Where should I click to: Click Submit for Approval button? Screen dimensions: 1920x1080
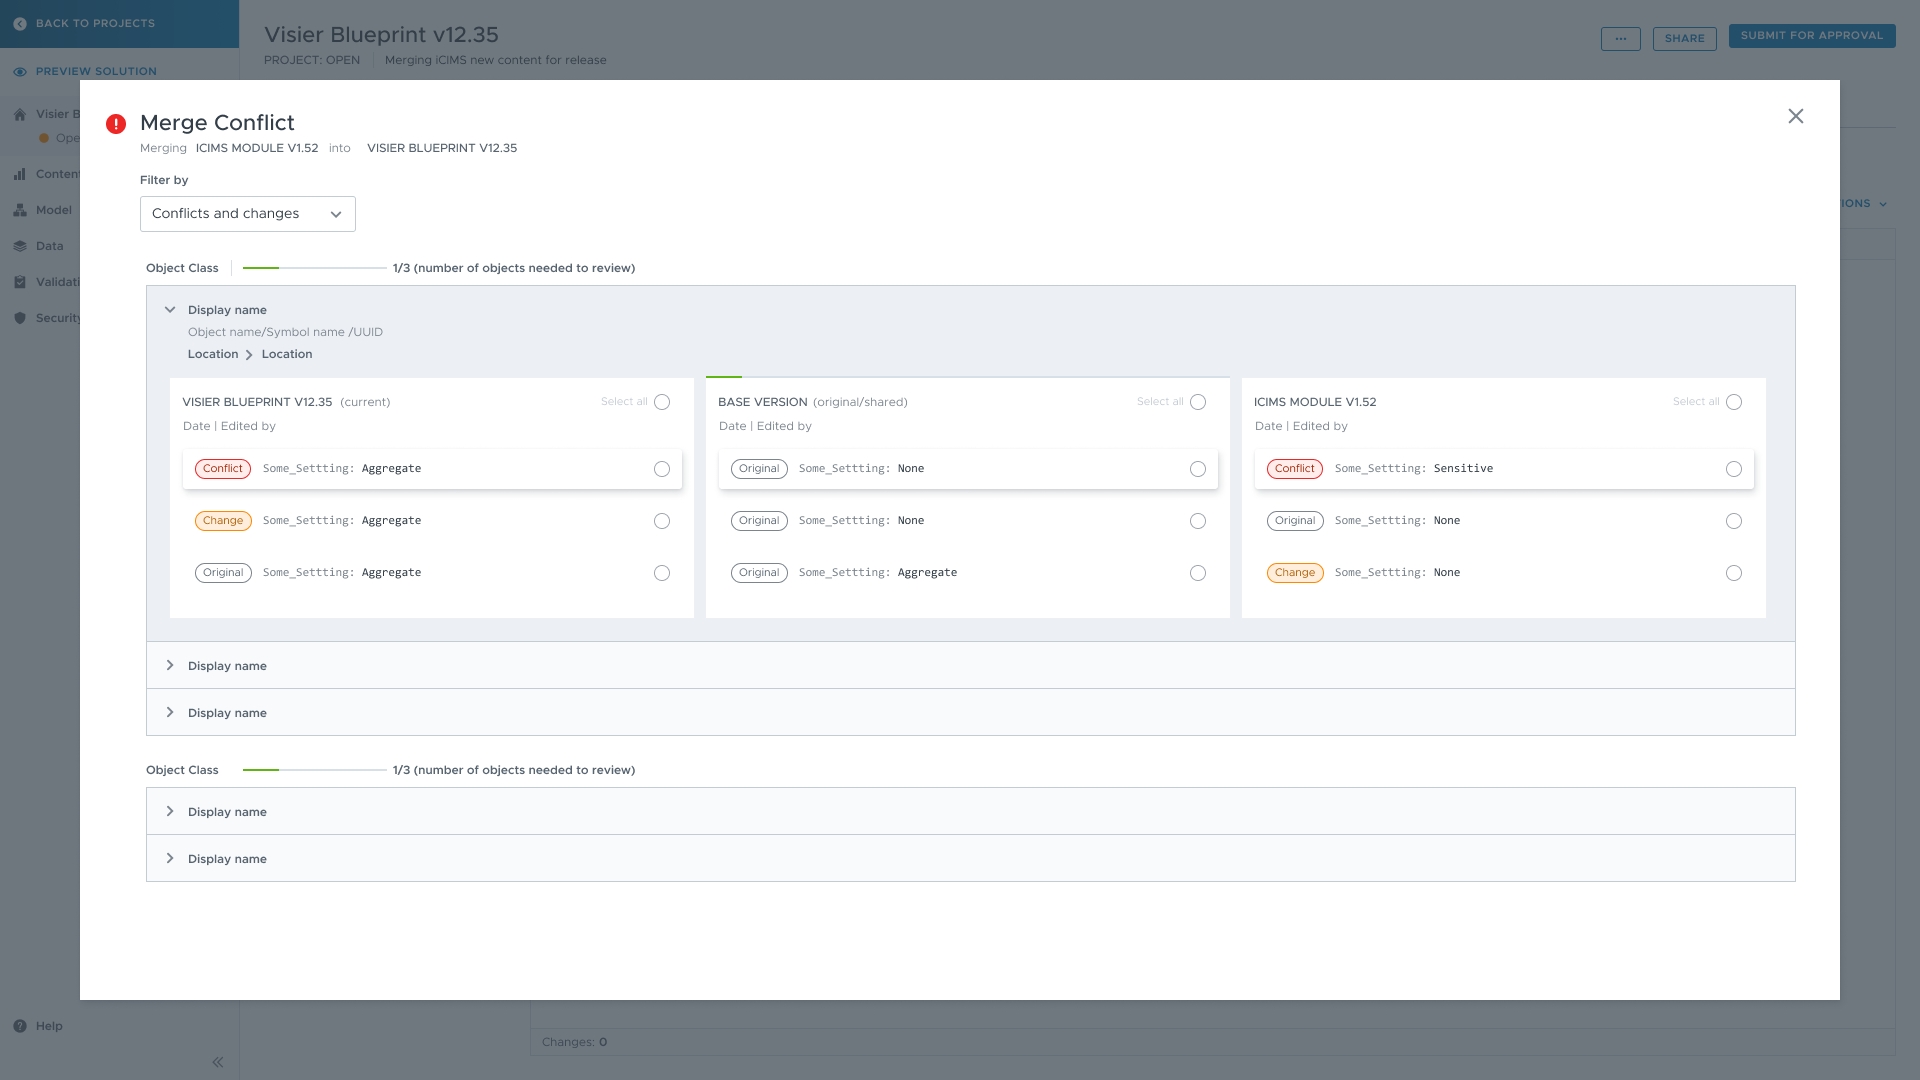coord(1811,36)
